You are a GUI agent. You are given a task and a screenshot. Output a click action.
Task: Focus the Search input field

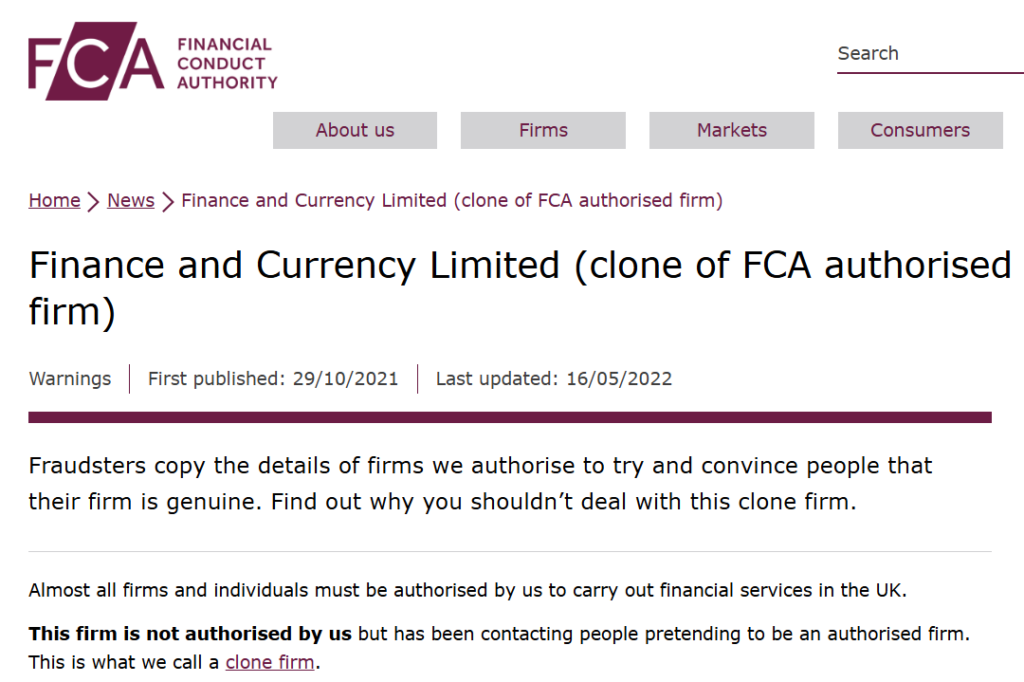[x=930, y=54]
